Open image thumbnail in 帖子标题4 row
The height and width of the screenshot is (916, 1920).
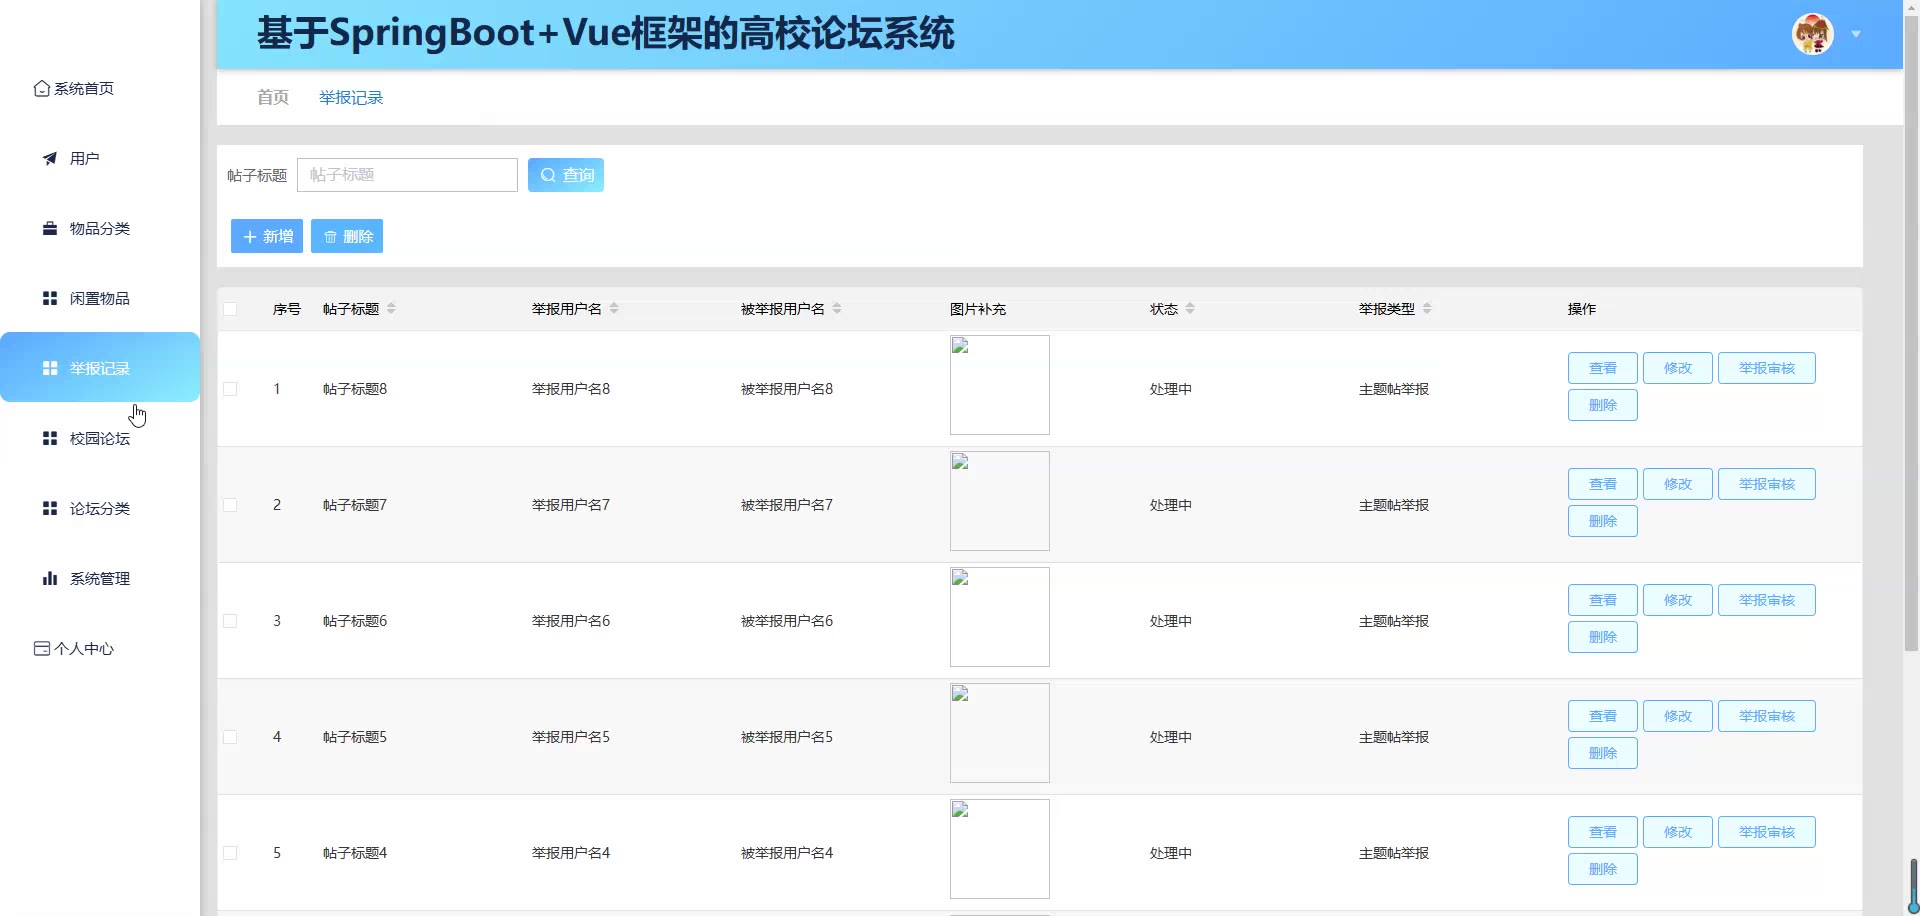1000,849
